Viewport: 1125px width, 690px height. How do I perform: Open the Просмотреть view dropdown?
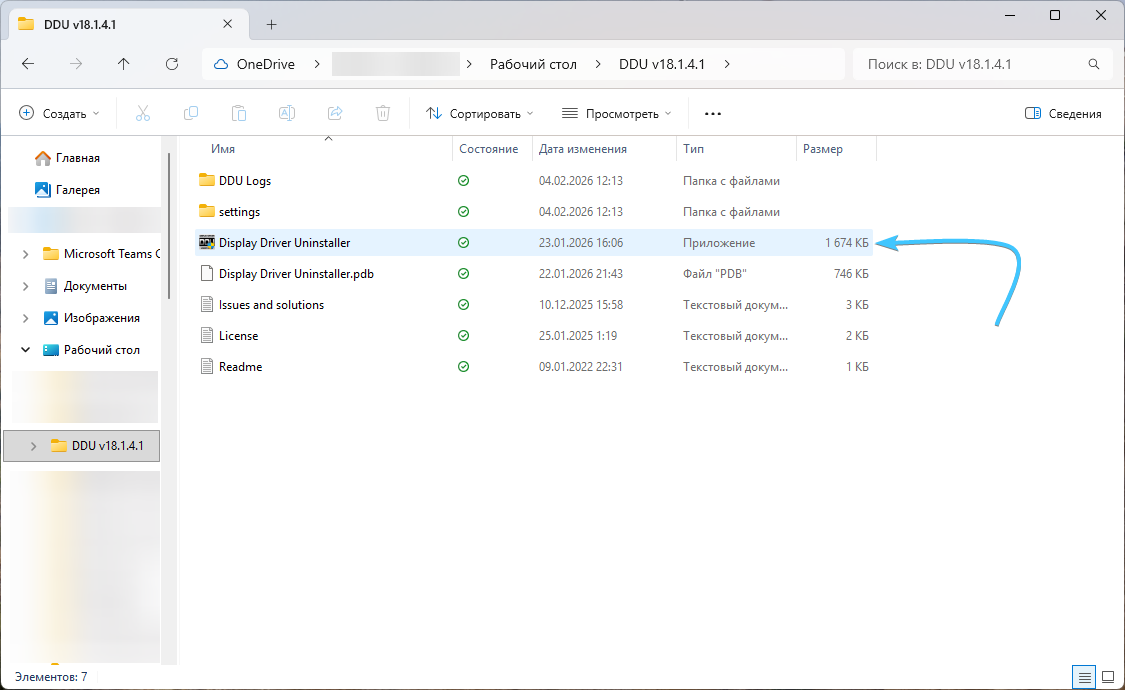click(x=616, y=114)
